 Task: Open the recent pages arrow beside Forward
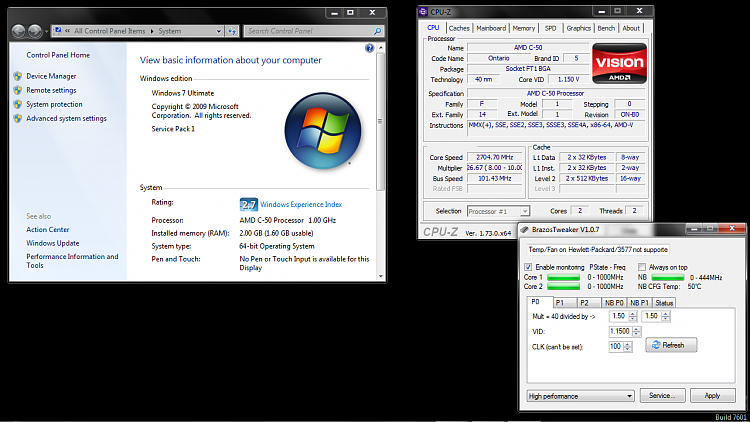[x=46, y=32]
